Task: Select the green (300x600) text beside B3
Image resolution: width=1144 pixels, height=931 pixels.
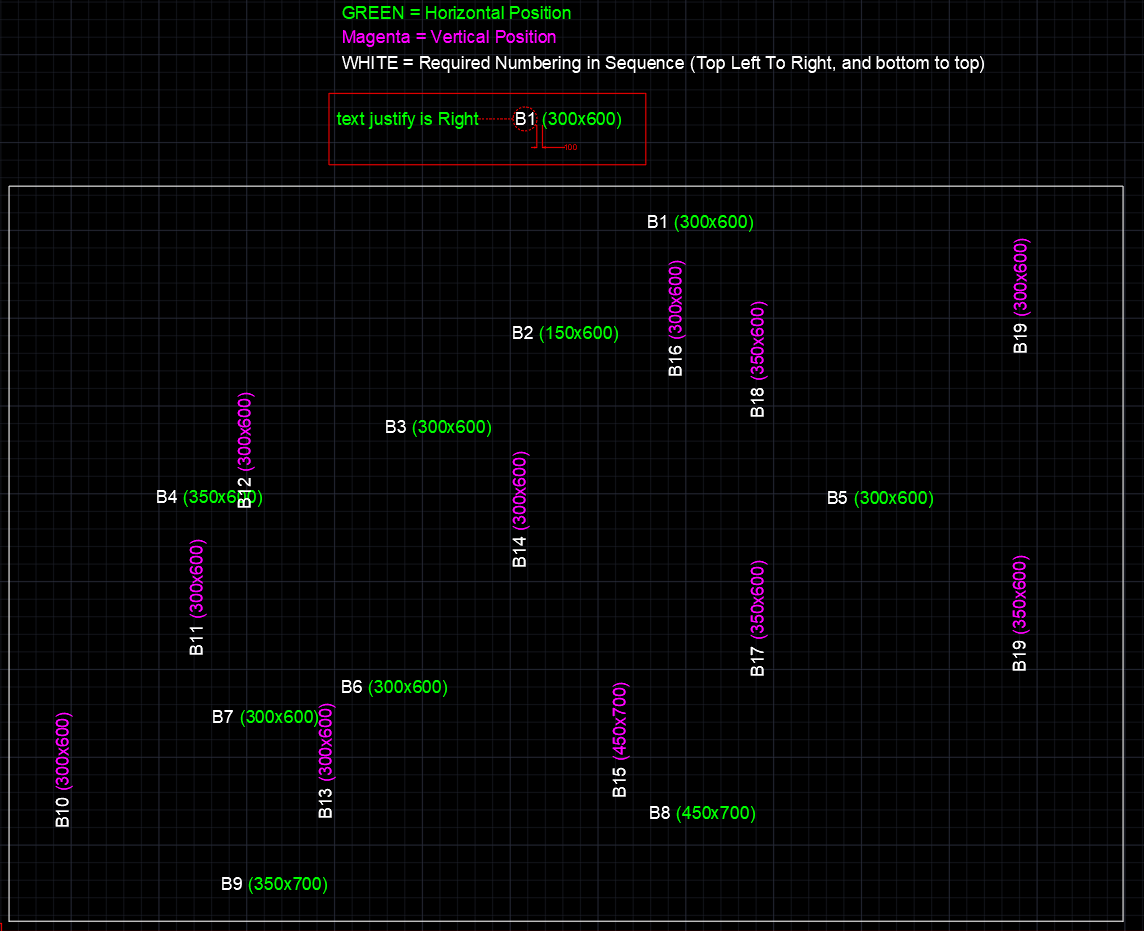Action: coord(452,427)
